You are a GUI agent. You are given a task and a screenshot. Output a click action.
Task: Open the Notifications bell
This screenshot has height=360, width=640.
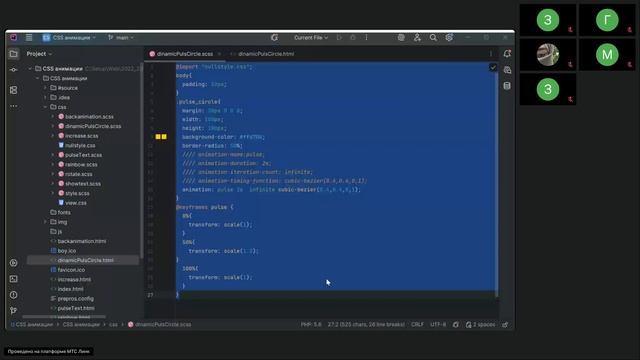pyautogui.click(x=507, y=53)
